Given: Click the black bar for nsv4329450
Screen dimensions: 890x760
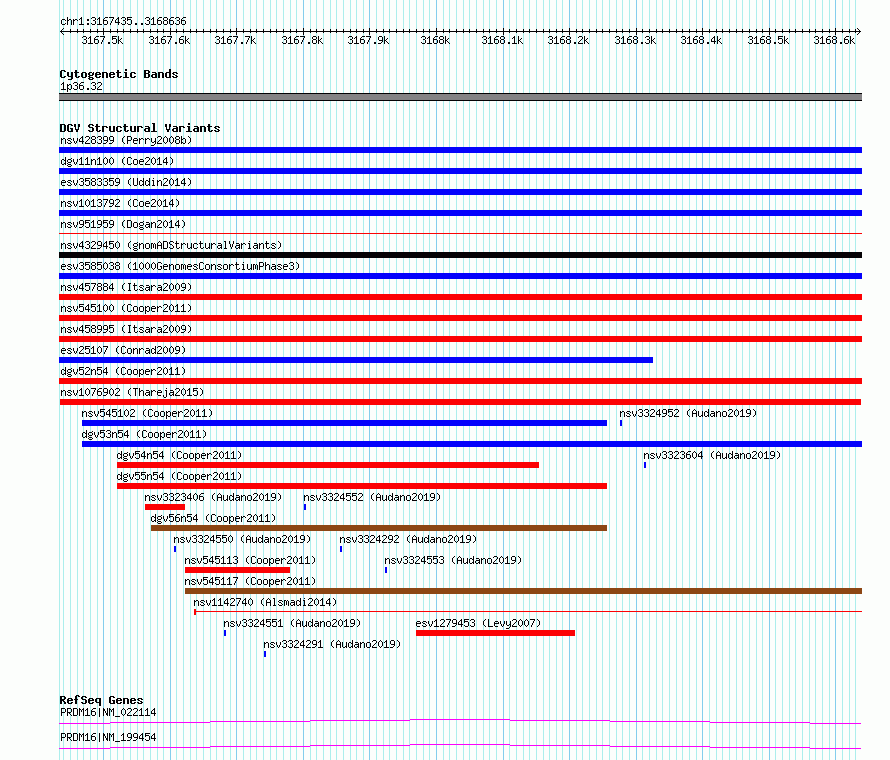Looking at the screenshot, I should (460, 255).
